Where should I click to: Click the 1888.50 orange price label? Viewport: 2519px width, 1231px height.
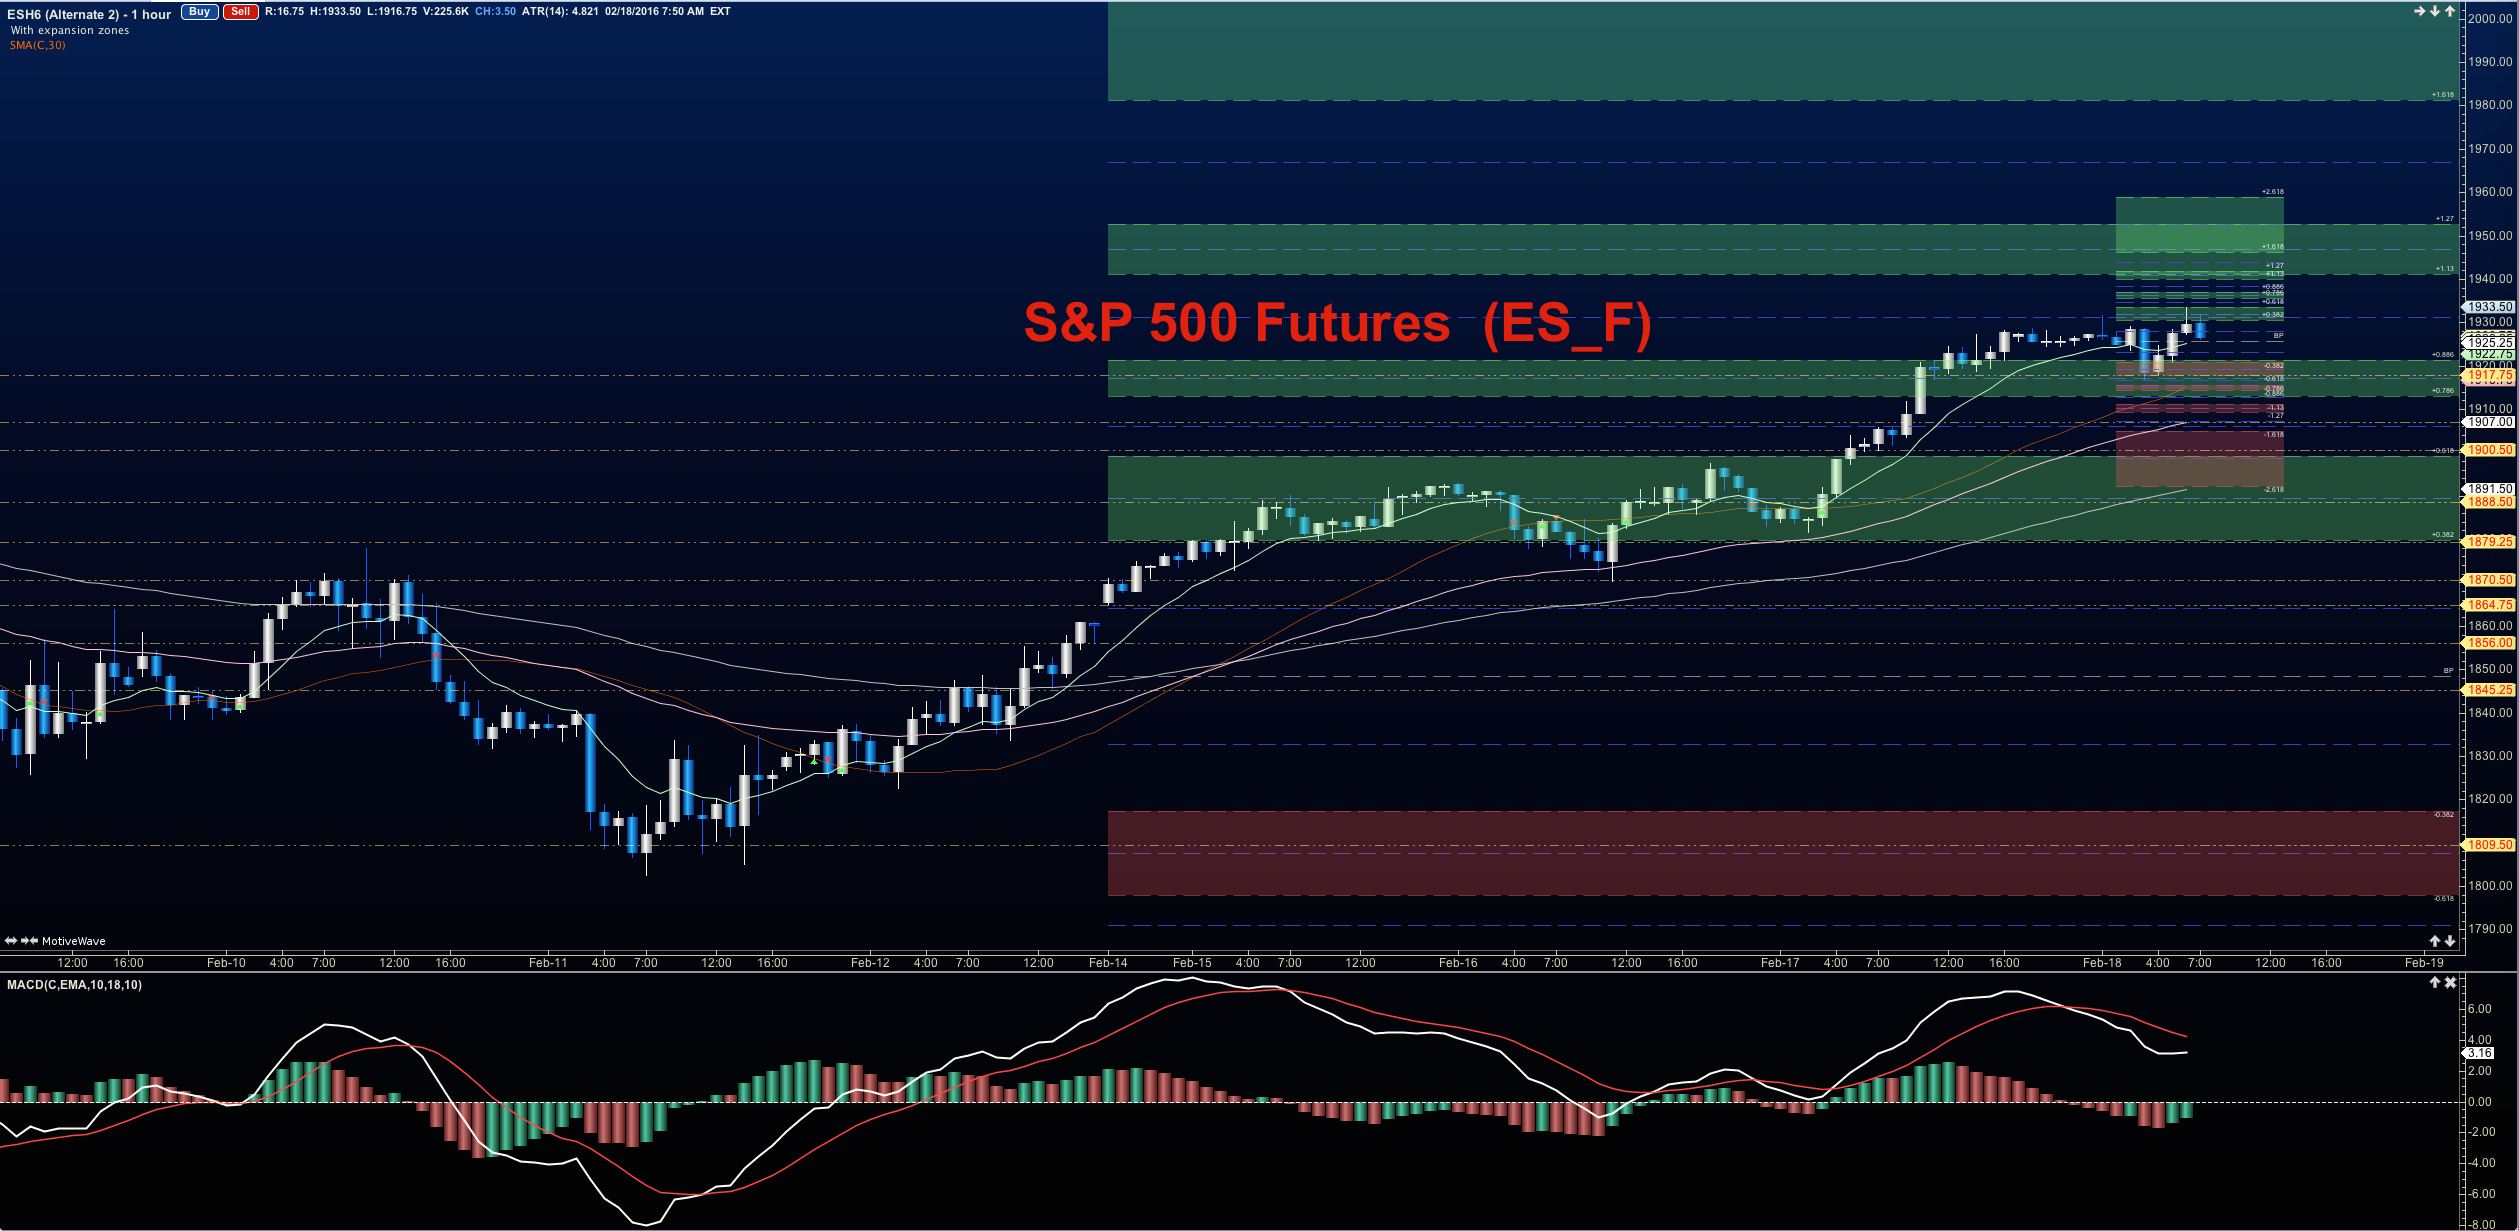(2489, 502)
